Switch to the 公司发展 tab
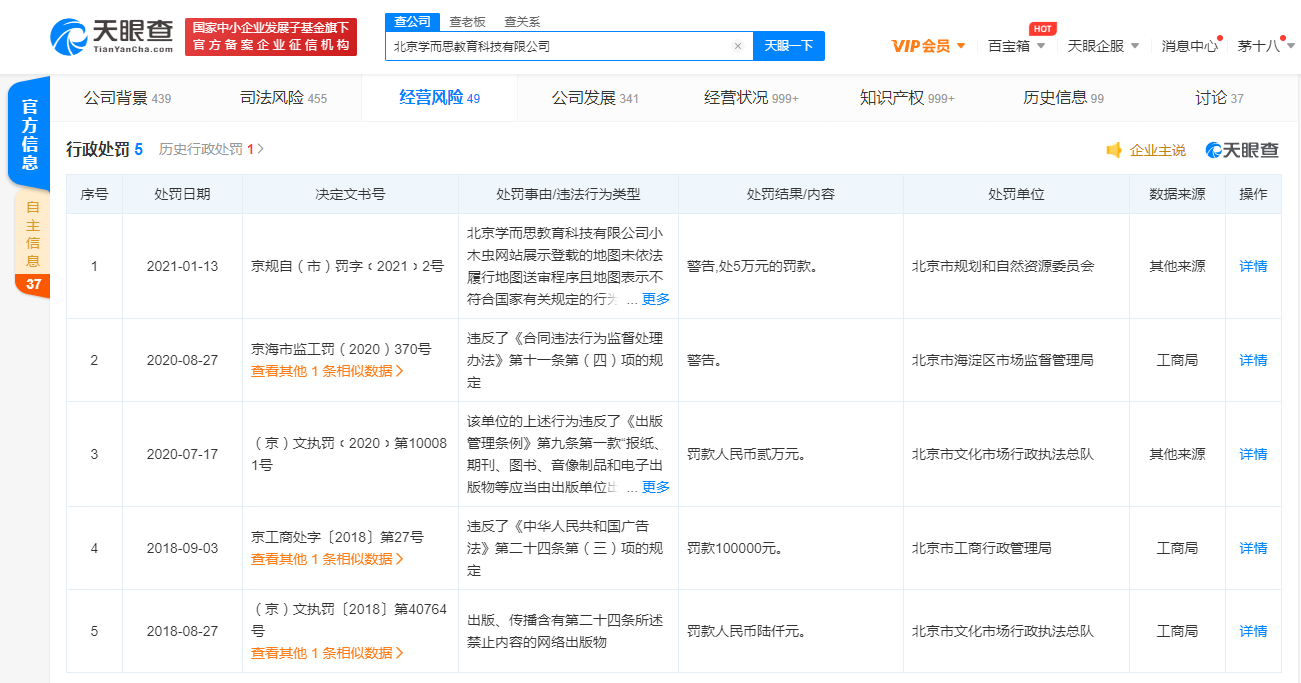This screenshot has height=683, width=1301. coord(595,98)
